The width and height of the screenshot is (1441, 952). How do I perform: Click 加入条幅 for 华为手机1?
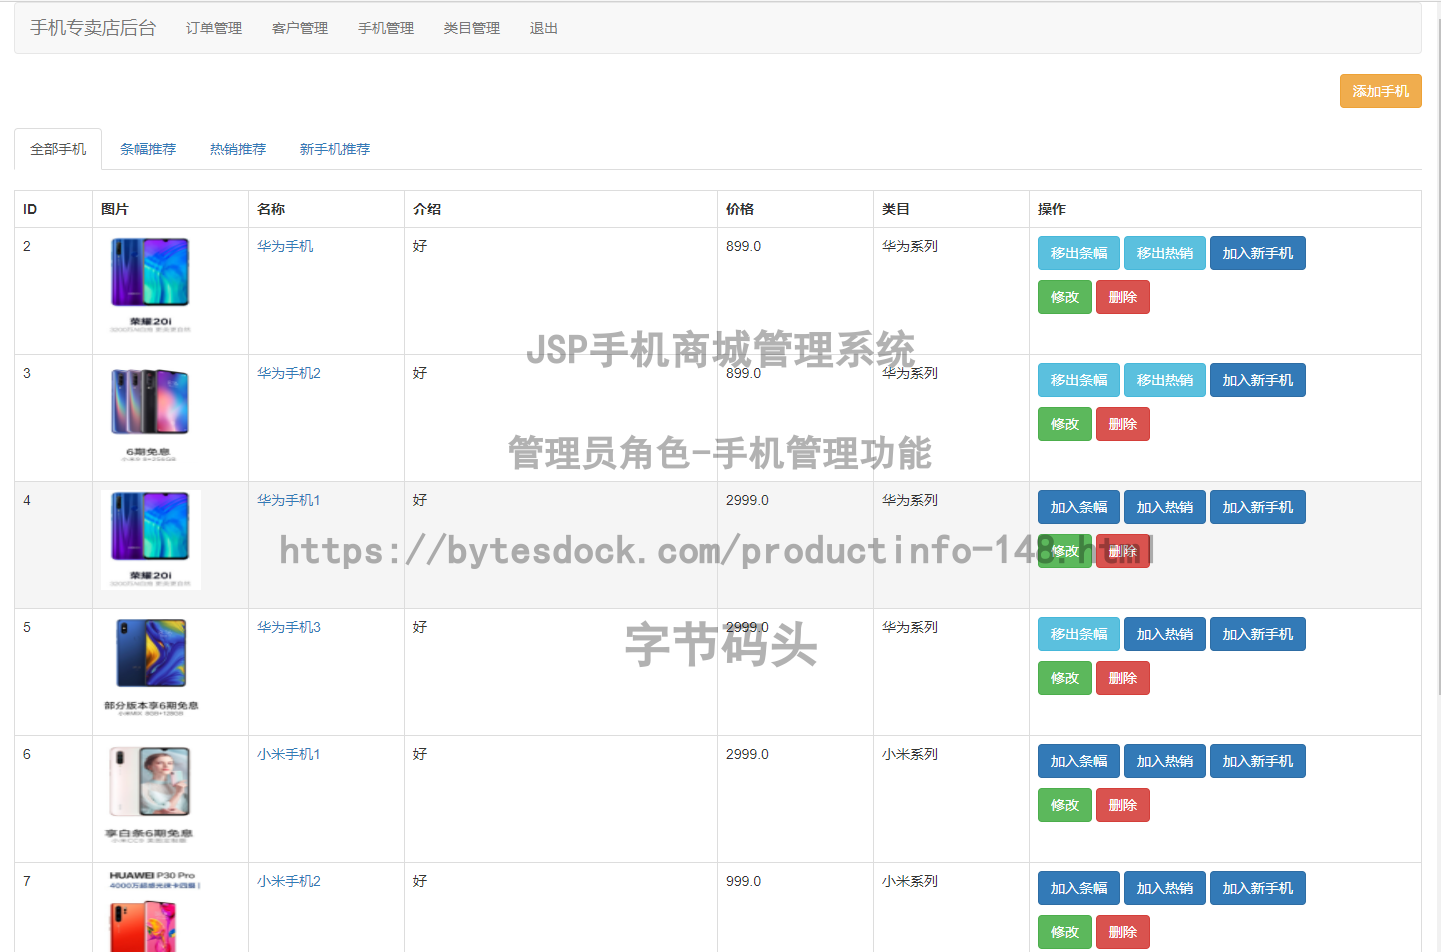1079,507
